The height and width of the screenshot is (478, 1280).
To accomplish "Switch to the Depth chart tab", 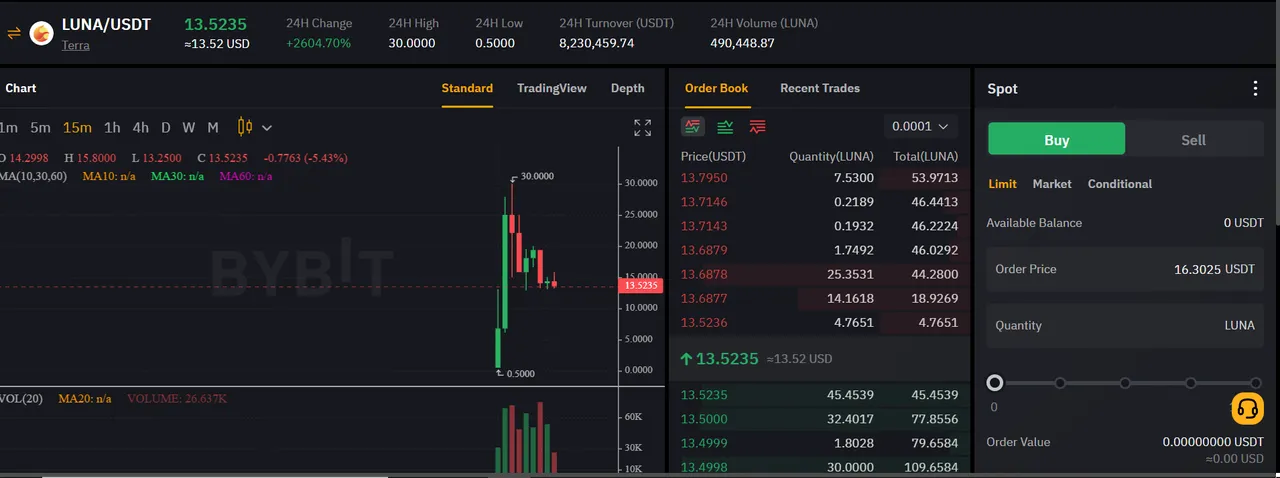I will click(x=628, y=88).
